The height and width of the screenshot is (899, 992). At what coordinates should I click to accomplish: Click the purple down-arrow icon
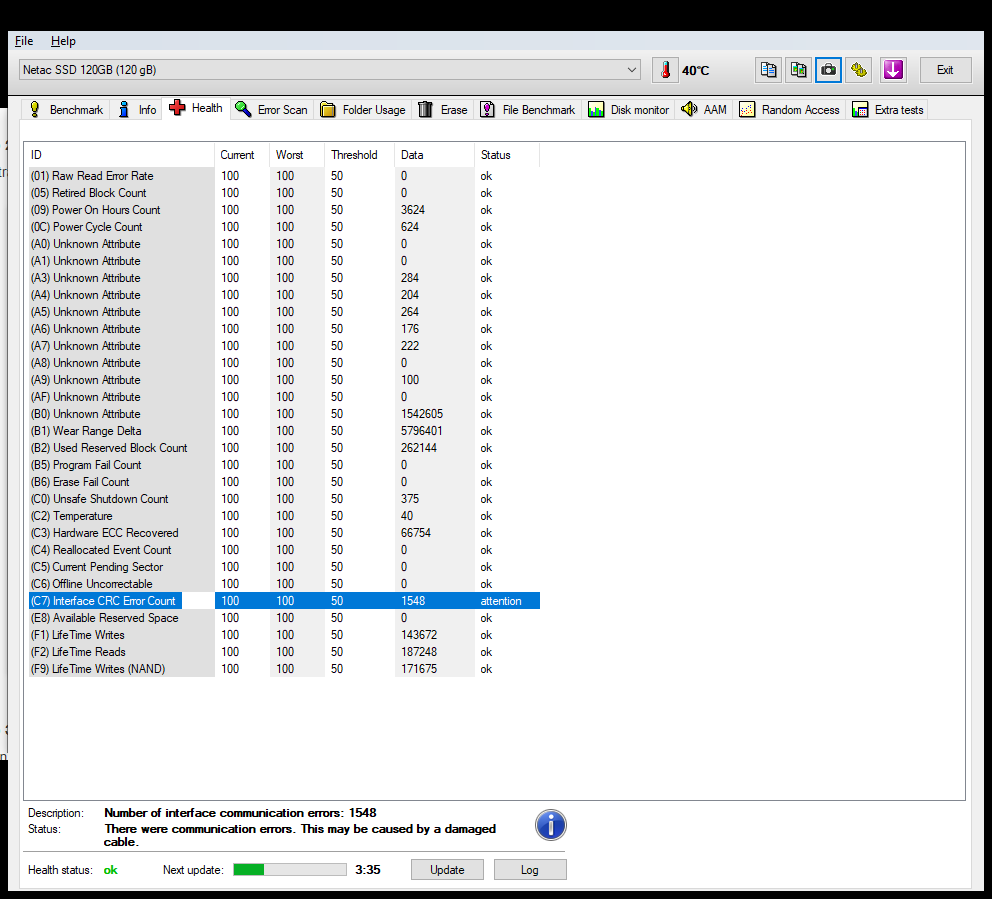tap(893, 70)
